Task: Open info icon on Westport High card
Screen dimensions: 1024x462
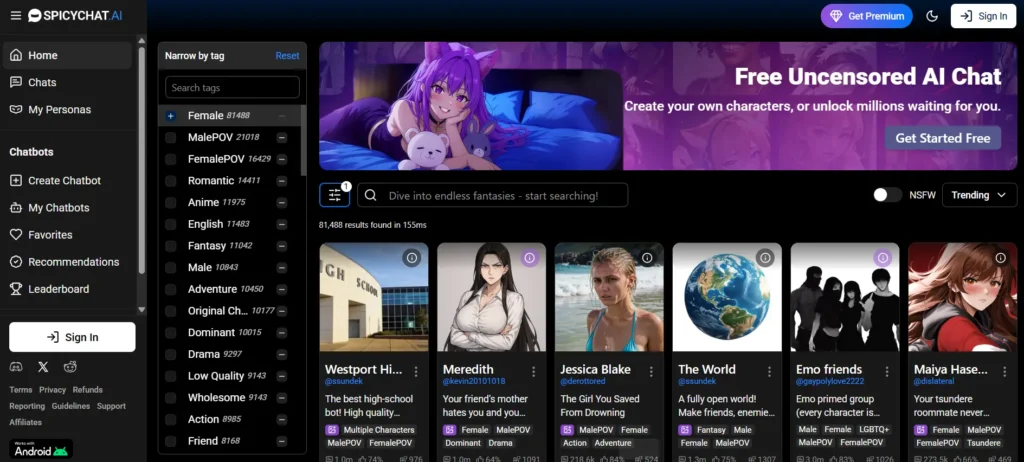Action: click(x=411, y=258)
